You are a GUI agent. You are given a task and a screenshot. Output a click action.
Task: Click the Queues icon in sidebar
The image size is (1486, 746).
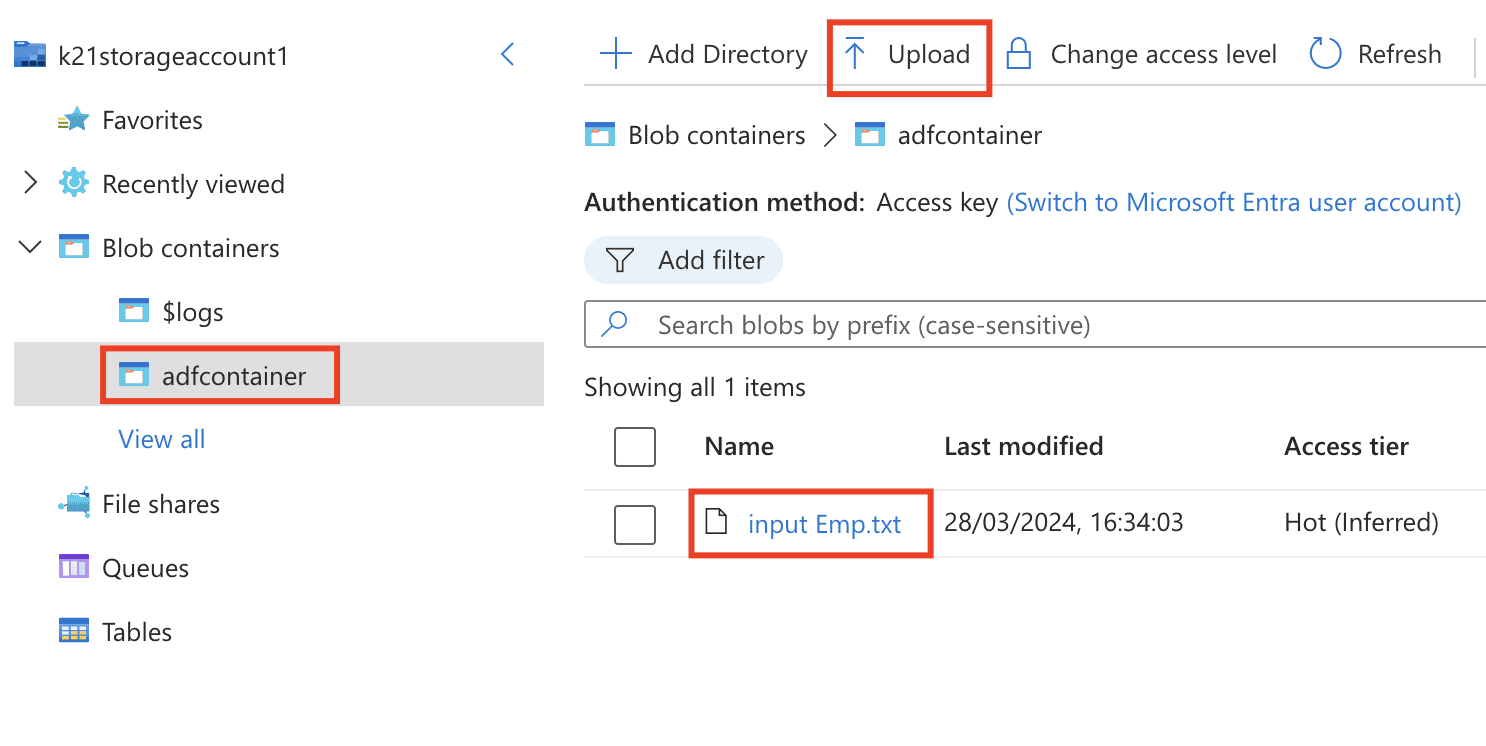74,568
